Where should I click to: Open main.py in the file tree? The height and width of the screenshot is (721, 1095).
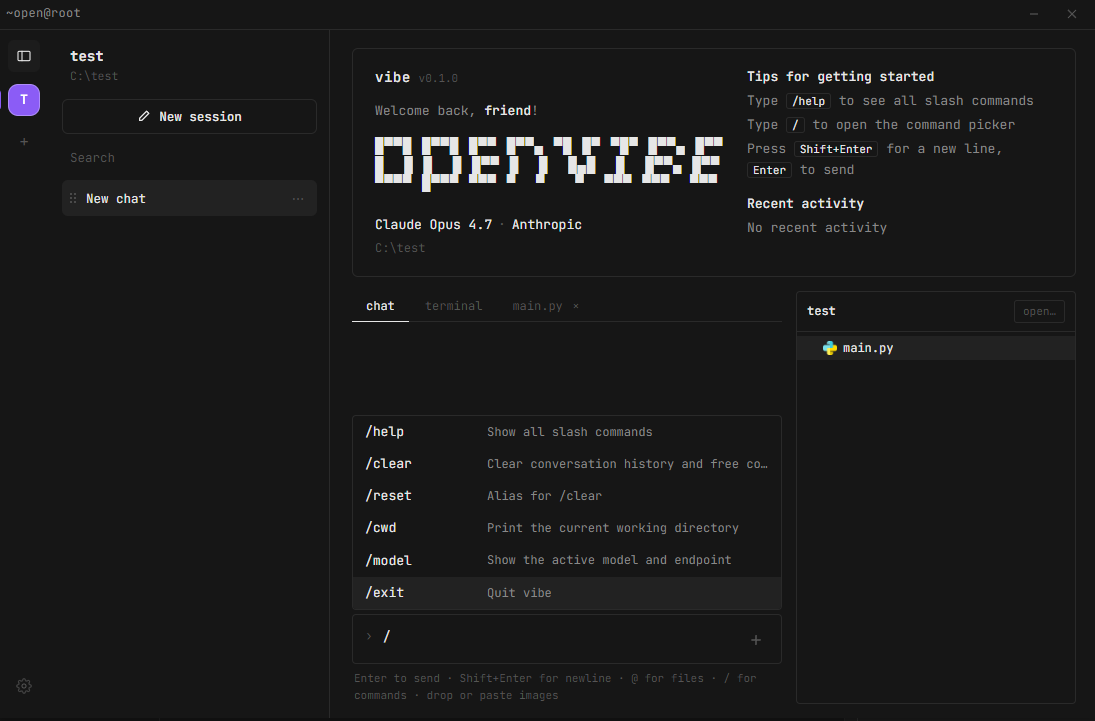click(x=936, y=348)
